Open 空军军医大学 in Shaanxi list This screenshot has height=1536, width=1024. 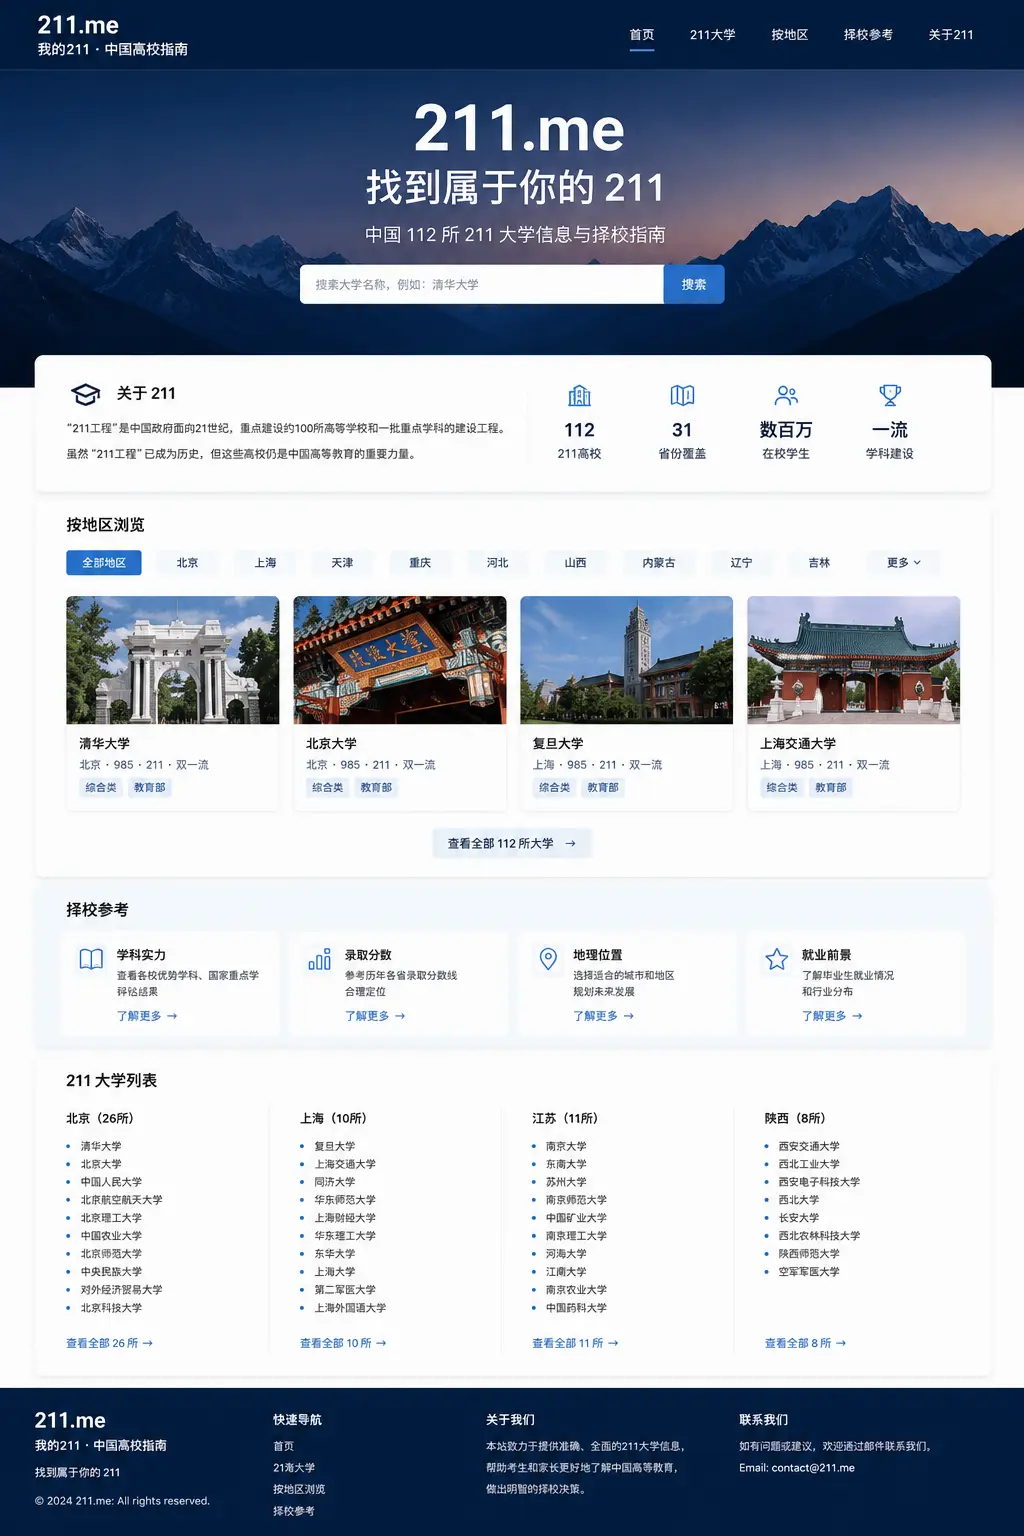tap(809, 1272)
